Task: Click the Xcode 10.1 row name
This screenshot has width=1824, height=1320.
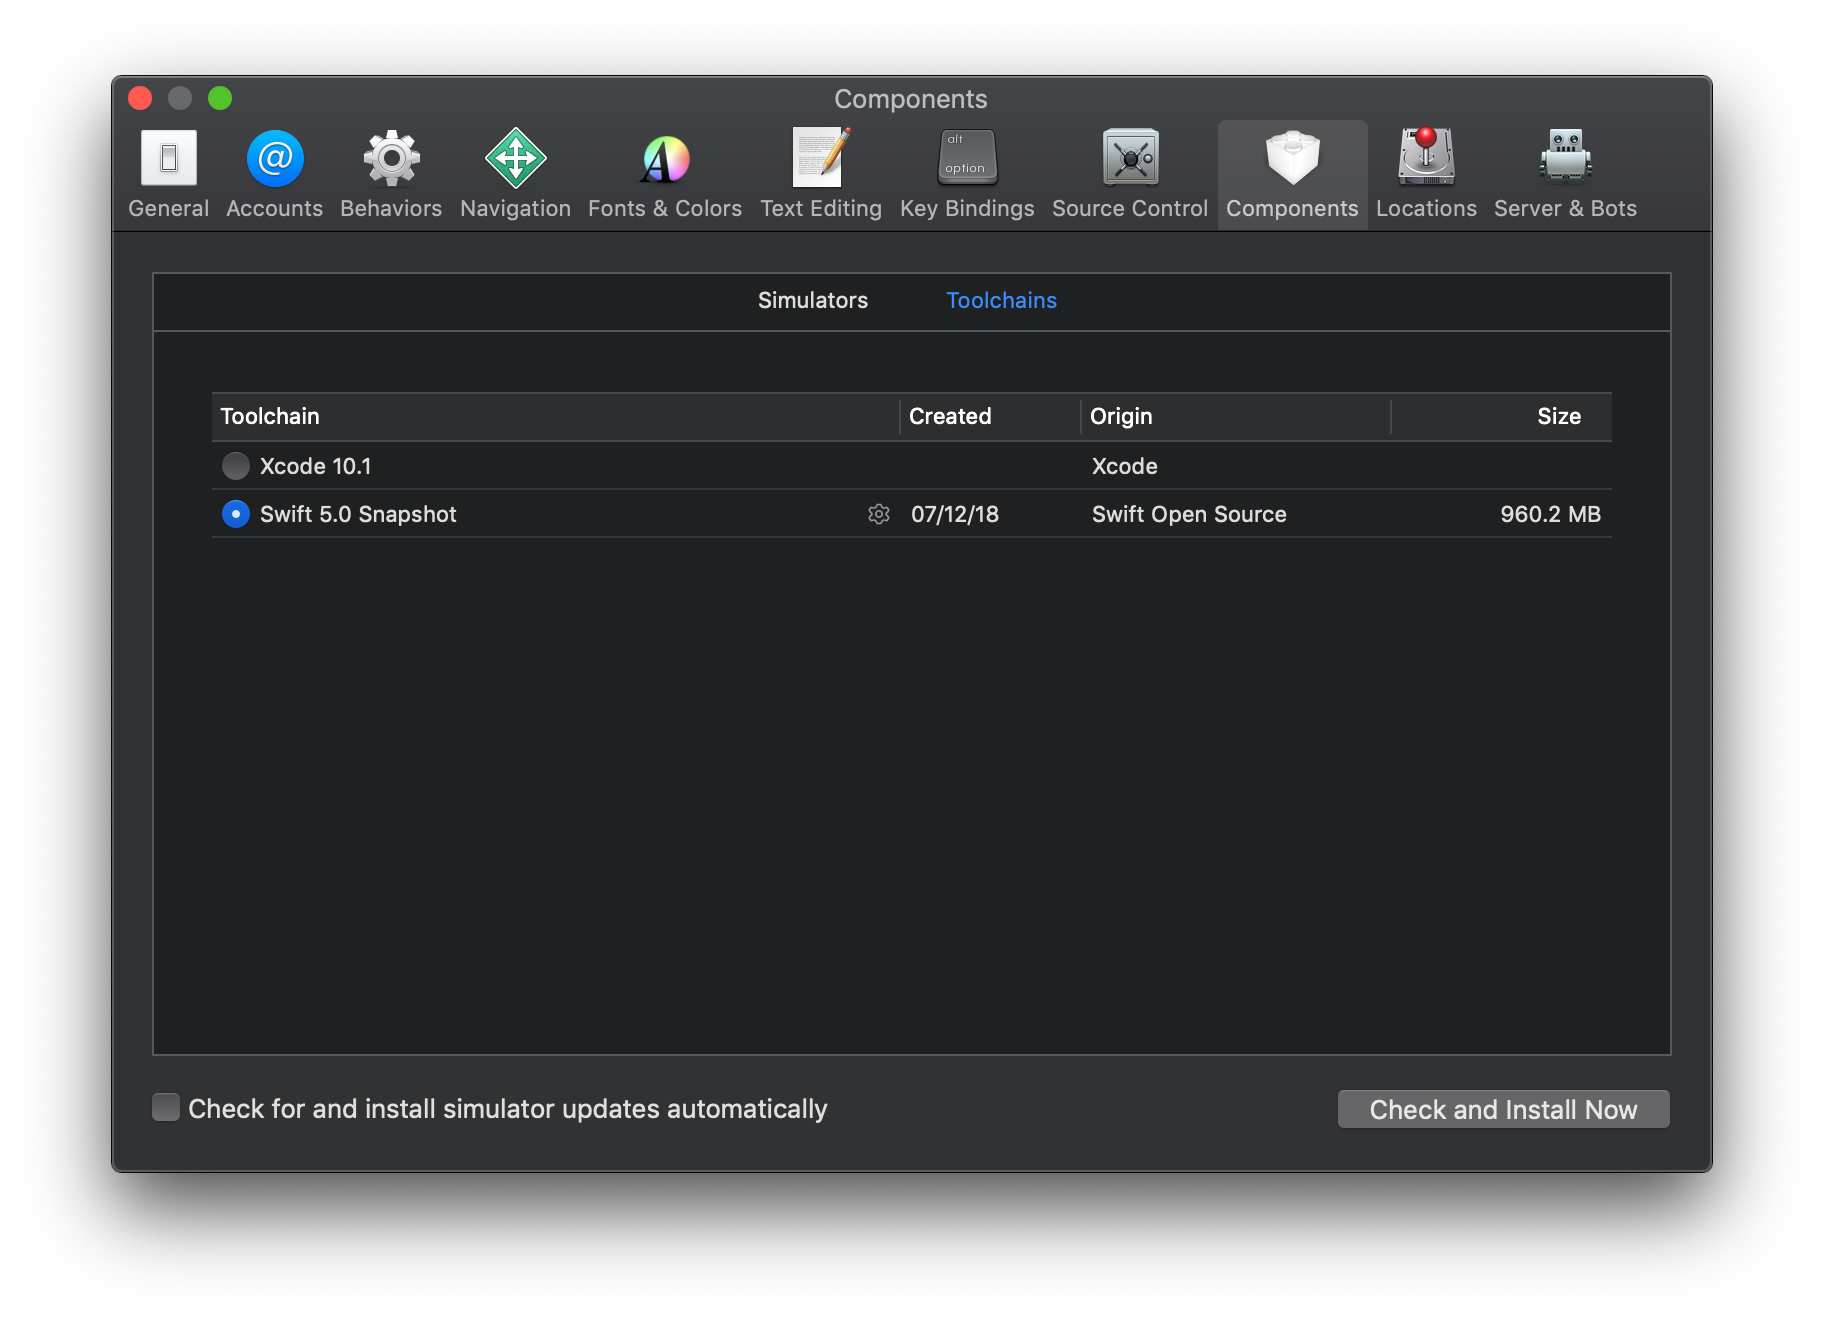Action: pyautogui.click(x=315, y=466)
